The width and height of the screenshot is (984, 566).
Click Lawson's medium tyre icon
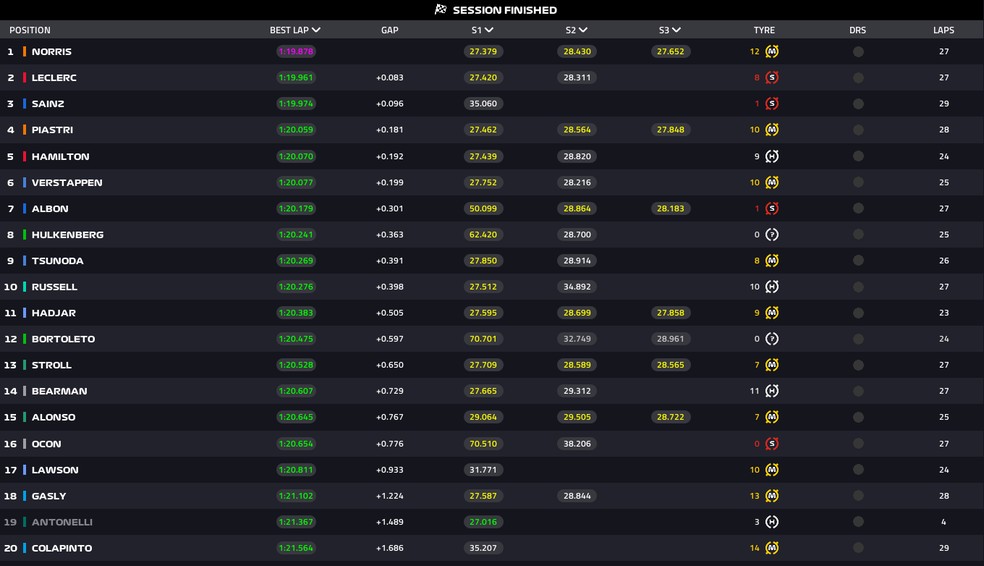[x=772, y=469]
